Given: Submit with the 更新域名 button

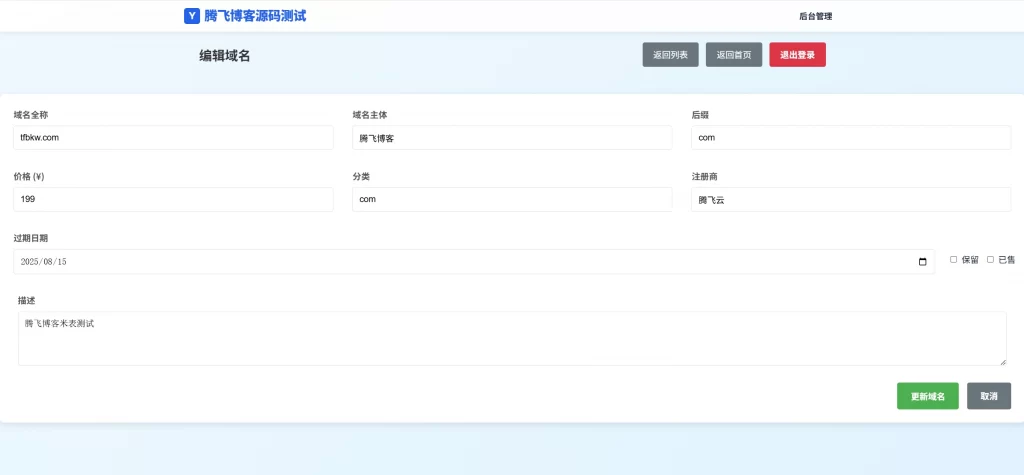Looking at the screenshot, I should pyautogui.click(x=927, y=396).
